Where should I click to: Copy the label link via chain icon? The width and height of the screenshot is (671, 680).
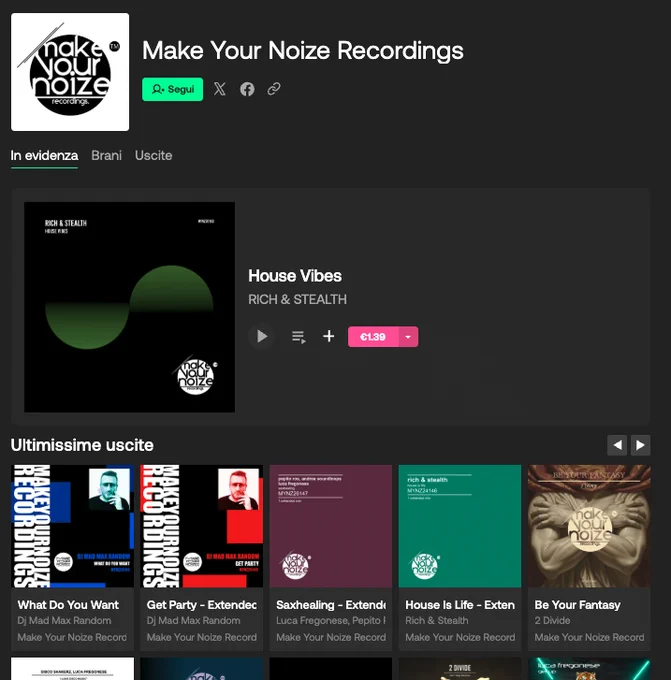pyautogui.click(x=274, y=89)
